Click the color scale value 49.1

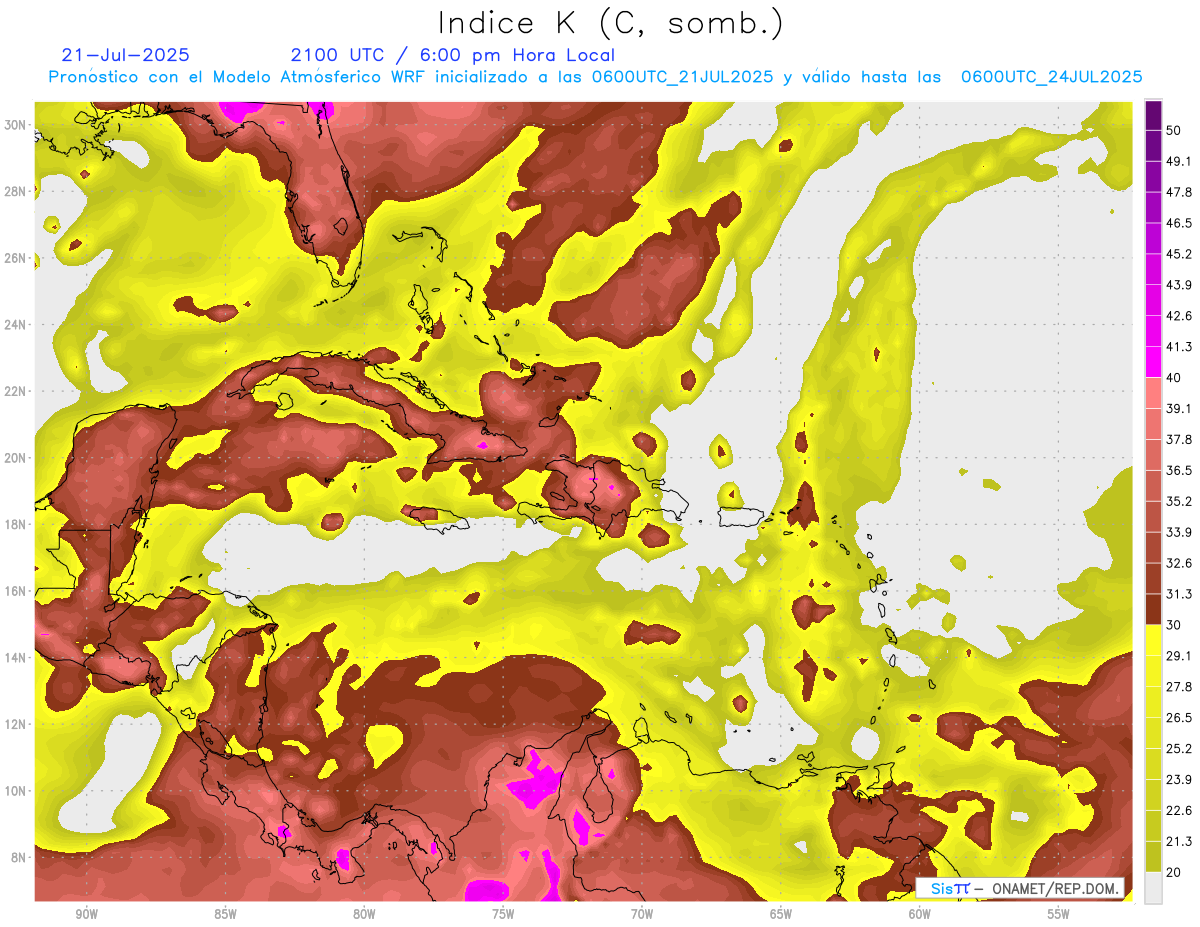[x=1179, y=161]
